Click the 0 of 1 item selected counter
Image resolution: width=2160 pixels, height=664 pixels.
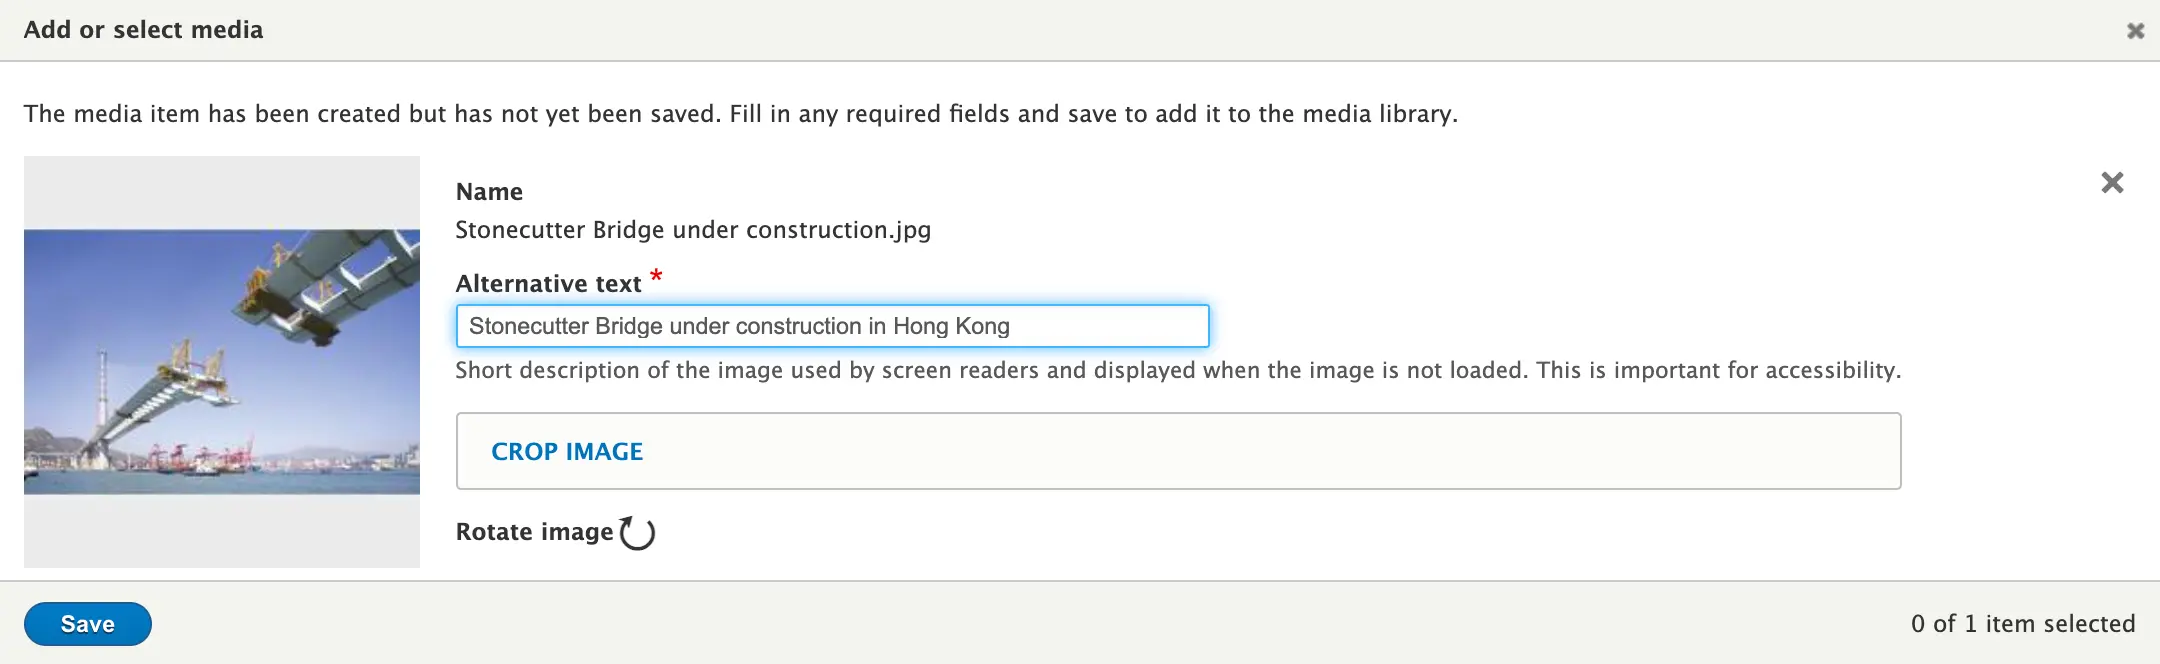[x=2022, y=624]
